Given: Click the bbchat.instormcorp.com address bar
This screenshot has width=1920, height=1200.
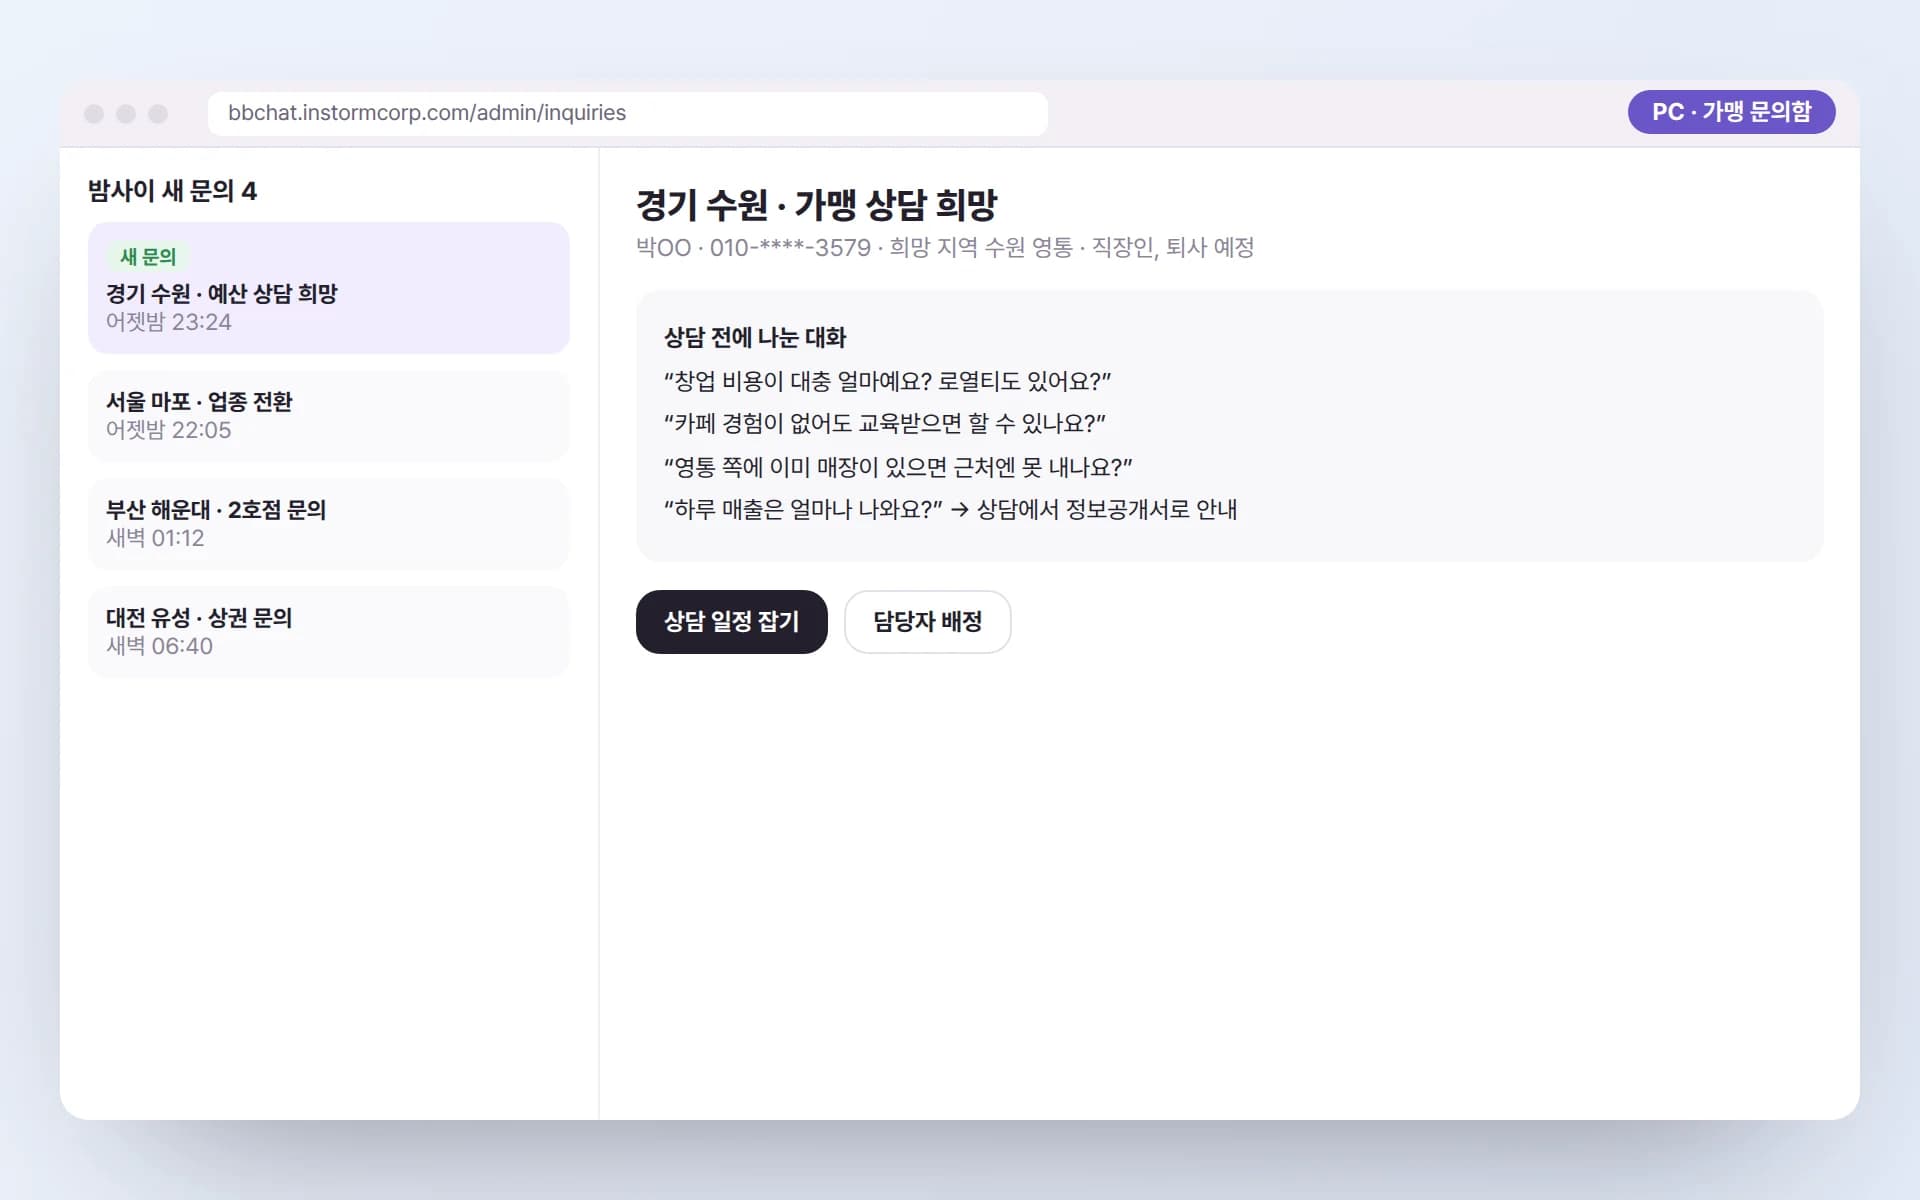Looking at the screenshot, I should point(627,113).
